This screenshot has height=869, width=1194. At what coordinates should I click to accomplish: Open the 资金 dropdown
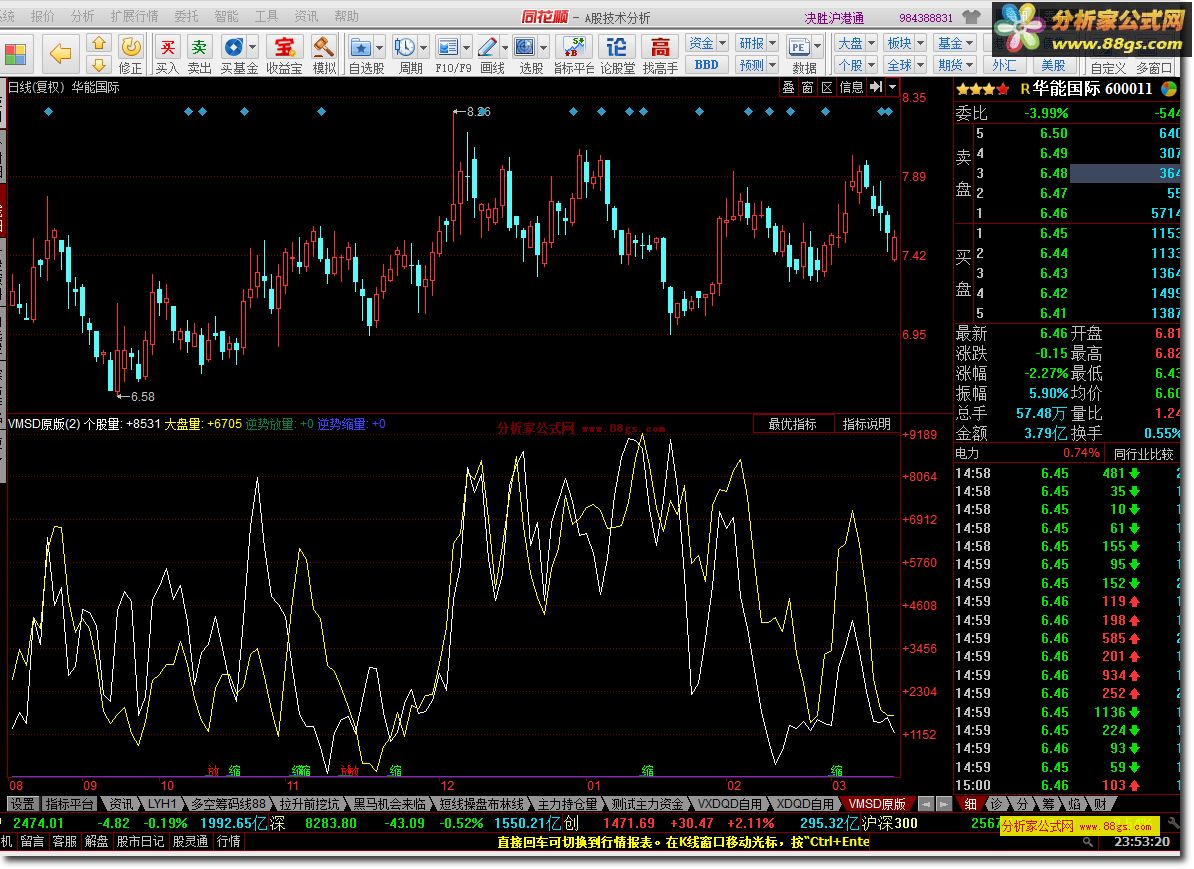[707, 43]
